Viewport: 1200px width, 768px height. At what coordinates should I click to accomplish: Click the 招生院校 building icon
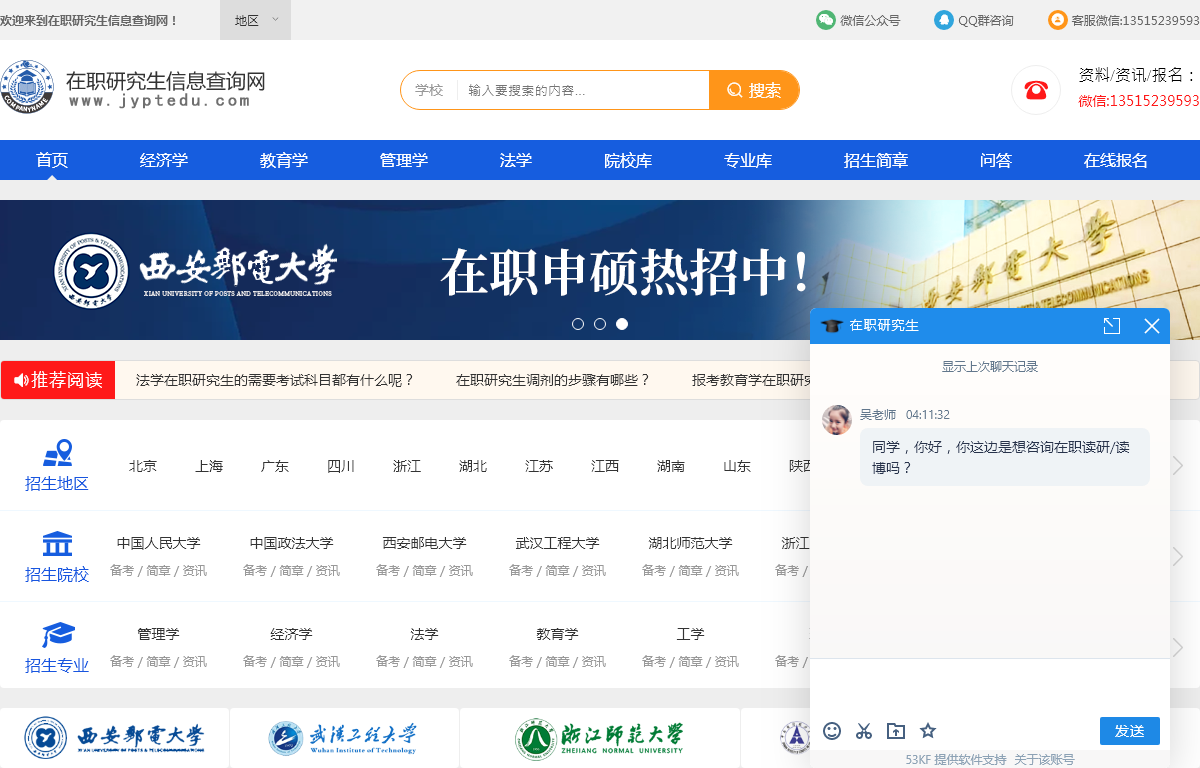pyautogui.click(x=57, y=544)
